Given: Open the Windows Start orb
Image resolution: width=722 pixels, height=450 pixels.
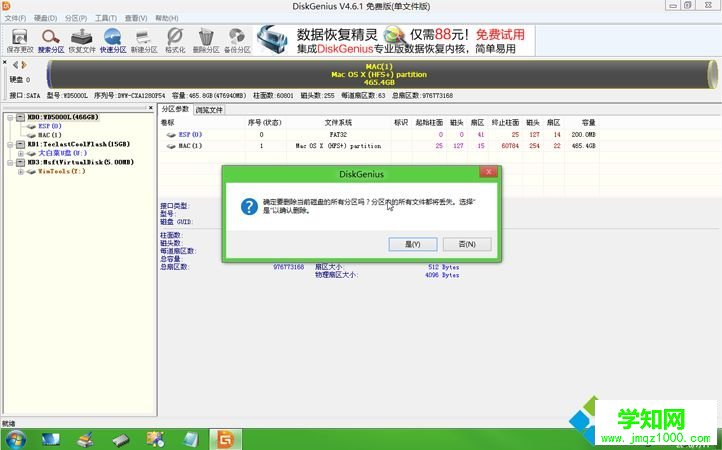Looking at the screenshot, I should pyautogui.click(x=16, y=439).
